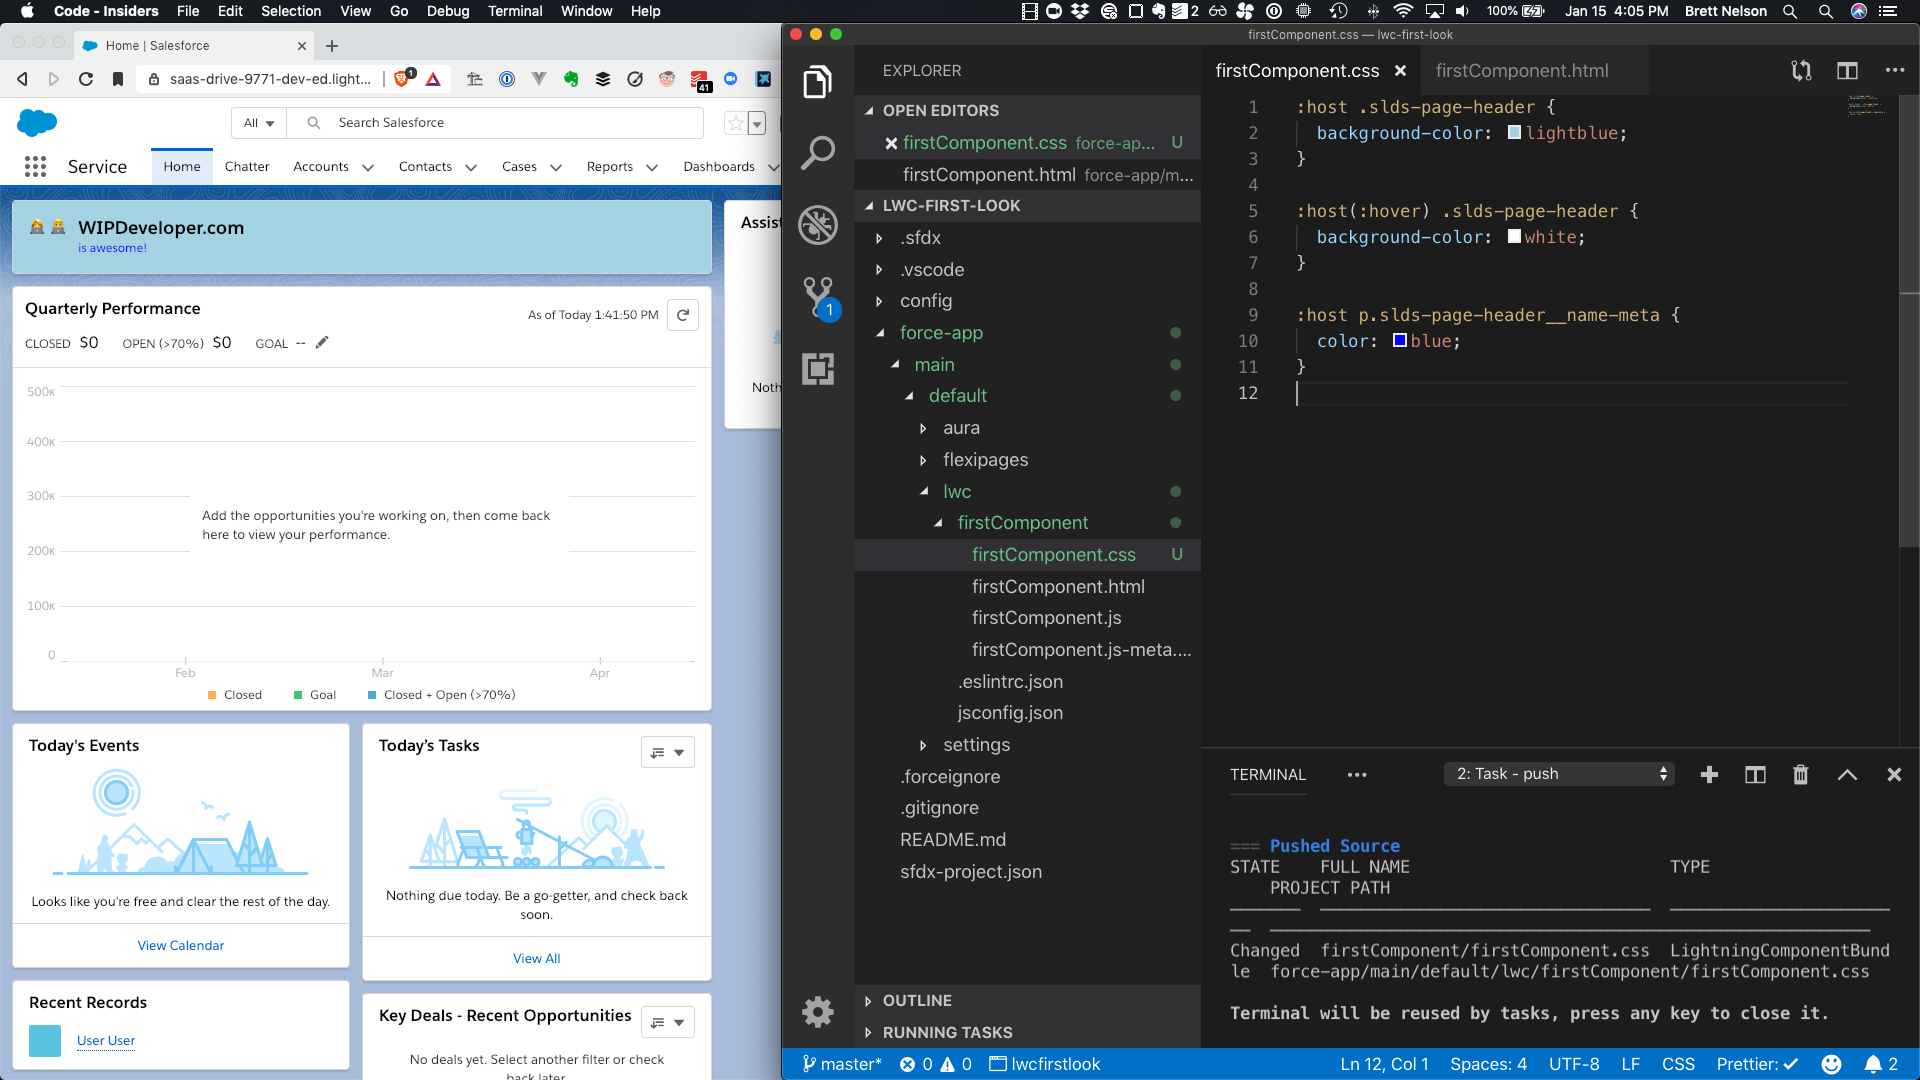Expand the RUNNING TASKS section
Screen dimensions: 1920x1080
pyautogui.click(x=868, y=1033)
